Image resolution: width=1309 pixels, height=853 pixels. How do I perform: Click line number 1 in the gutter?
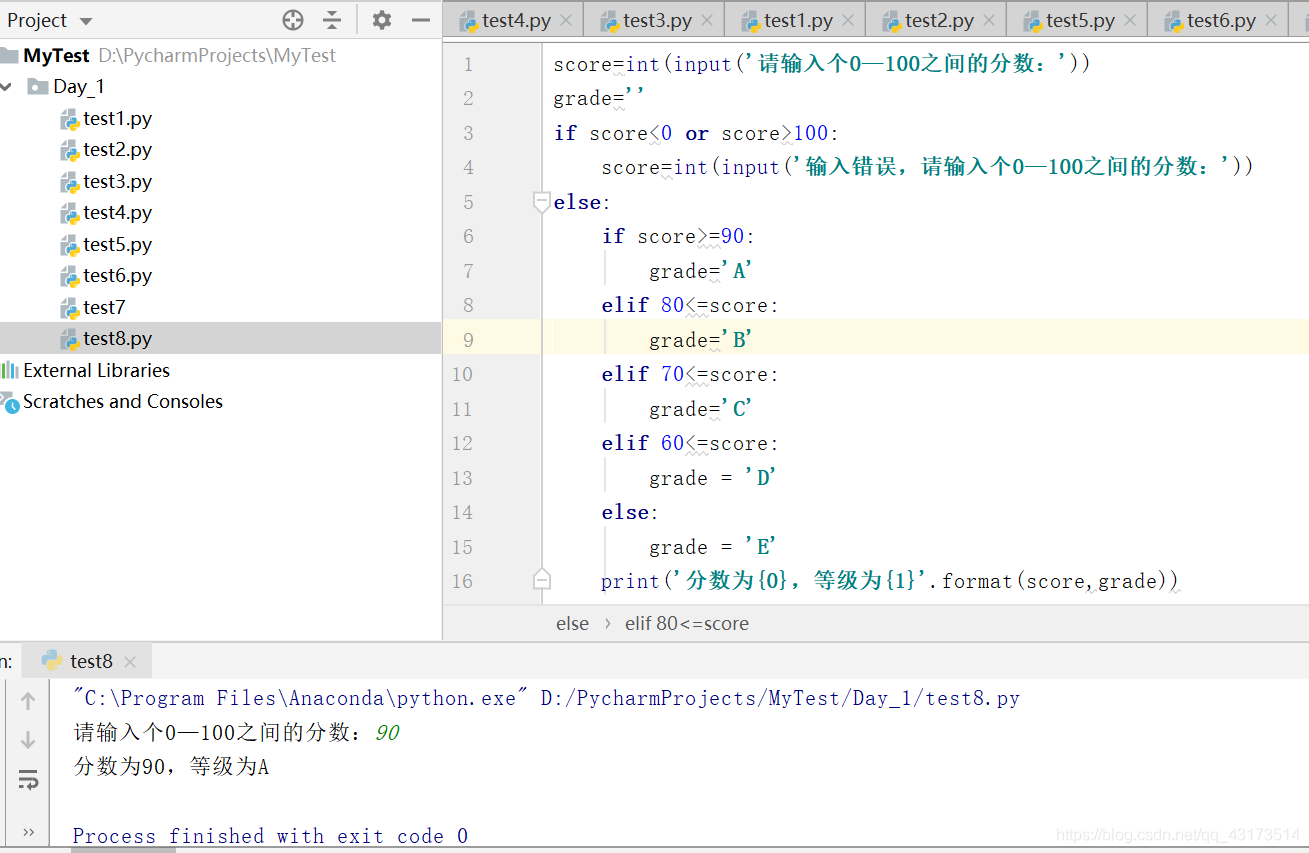coord(468,65)
